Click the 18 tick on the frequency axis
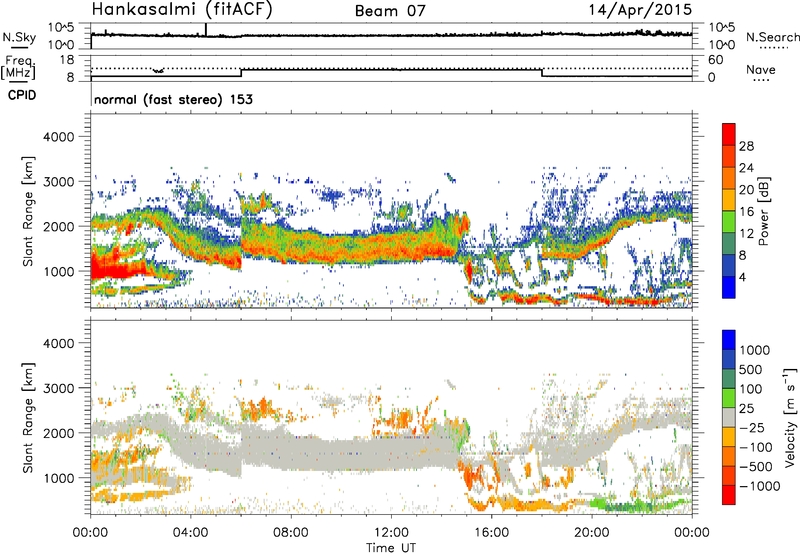This screenshot has height=554, width=800. pos(67,60)
